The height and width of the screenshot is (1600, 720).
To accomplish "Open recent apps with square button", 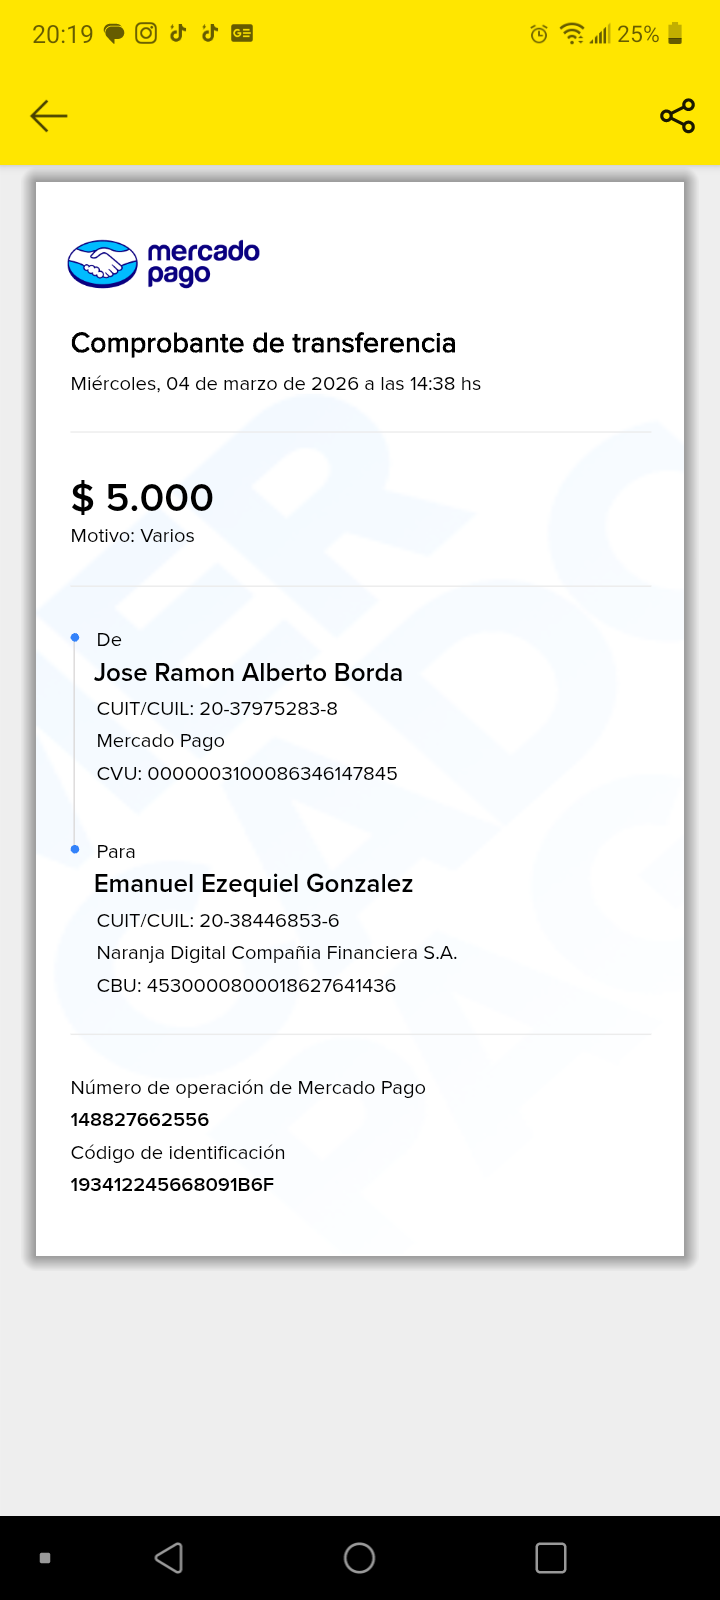I will point(550,1557).
